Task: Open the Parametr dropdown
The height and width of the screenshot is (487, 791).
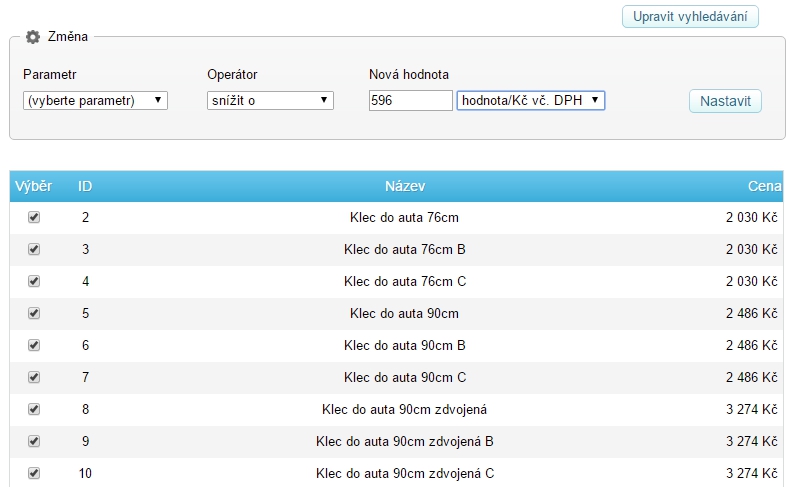Action: 95,100
